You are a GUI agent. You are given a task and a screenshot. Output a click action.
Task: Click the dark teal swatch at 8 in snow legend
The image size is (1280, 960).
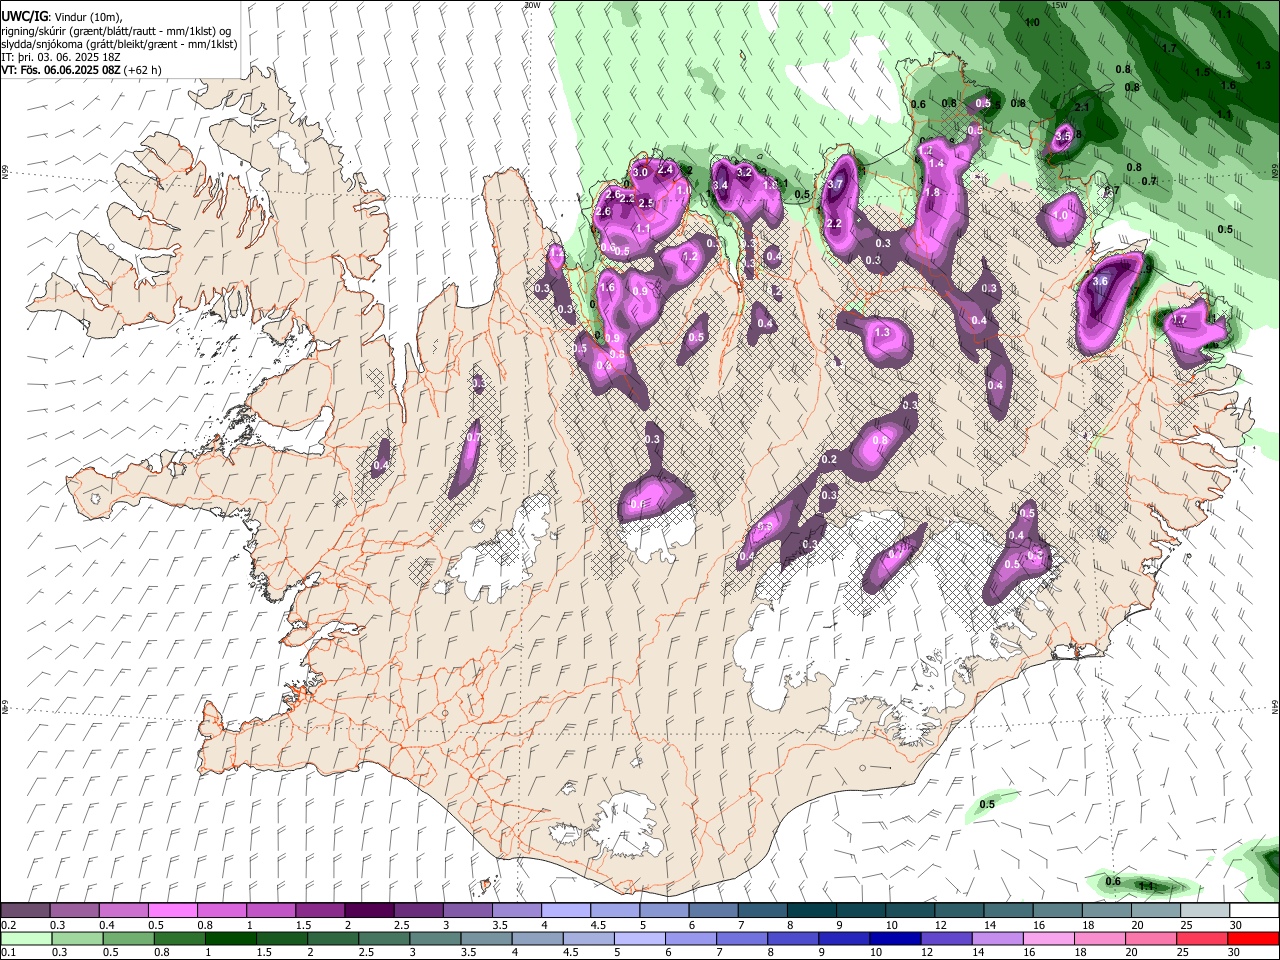tap(812, 911)
